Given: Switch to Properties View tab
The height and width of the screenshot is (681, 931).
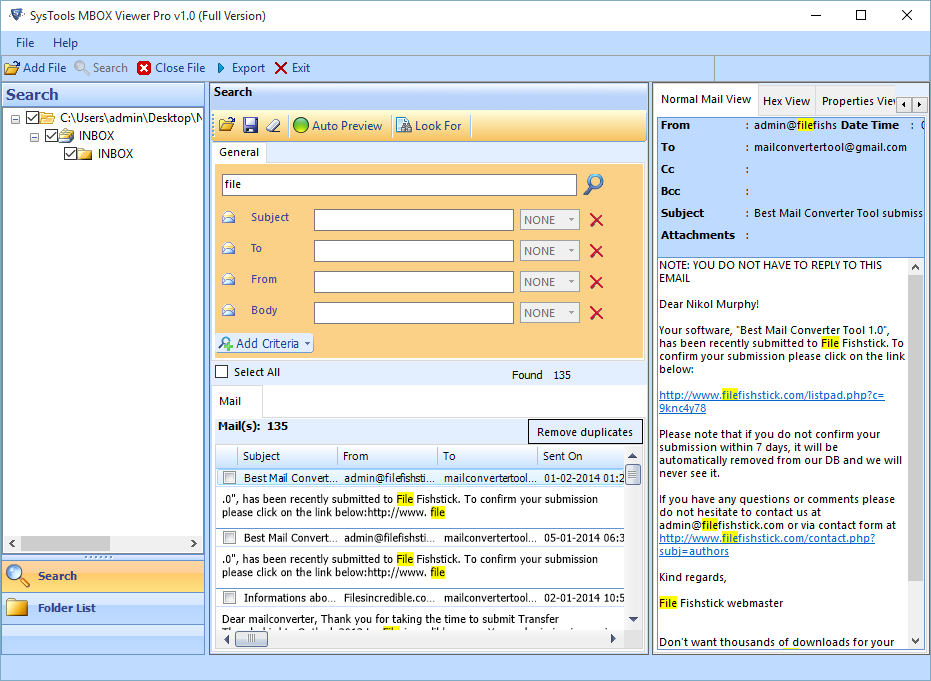Looking at the screenshot, I should click(x=858, y=101).
